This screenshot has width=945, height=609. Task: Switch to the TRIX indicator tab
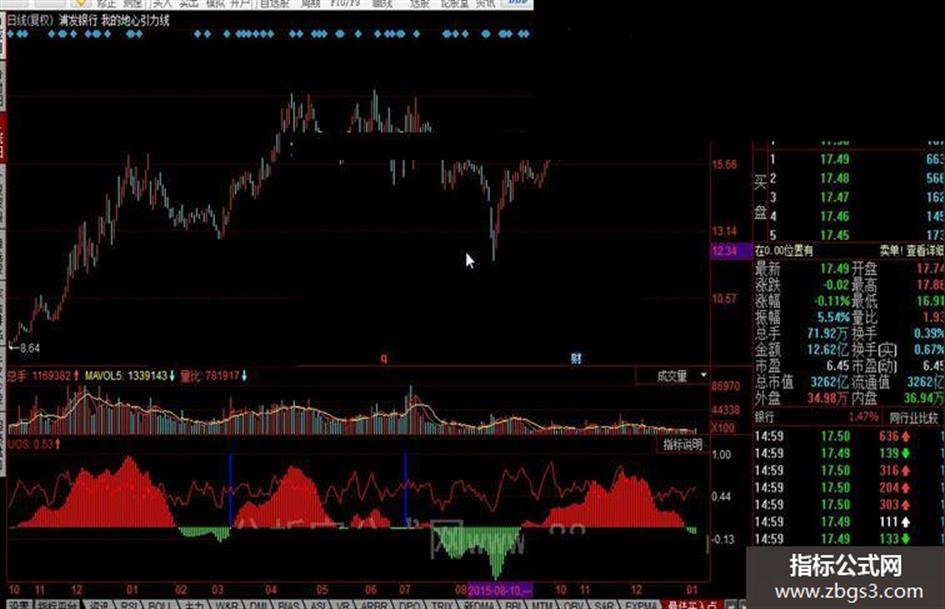click(442, 604)
